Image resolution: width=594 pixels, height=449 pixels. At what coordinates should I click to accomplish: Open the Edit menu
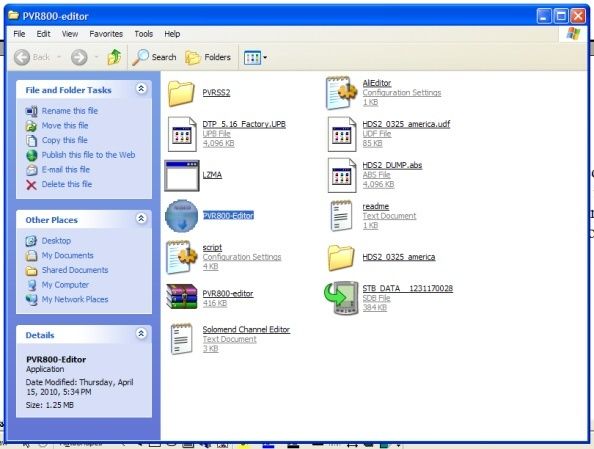(x=43, y=34)
